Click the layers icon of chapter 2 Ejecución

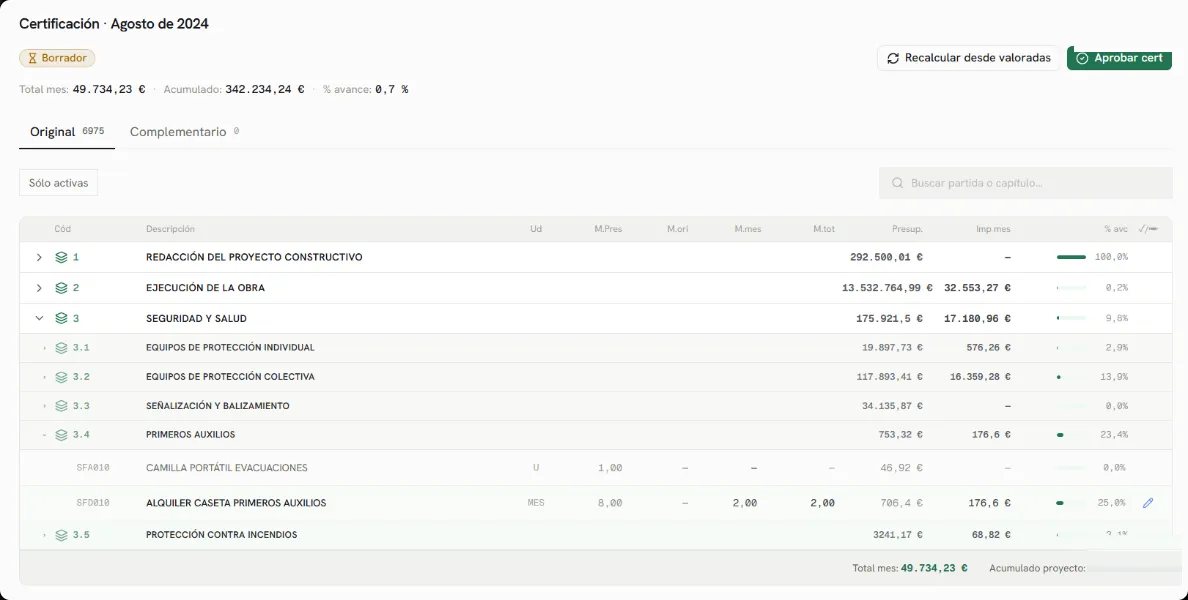tap(61, 288)
